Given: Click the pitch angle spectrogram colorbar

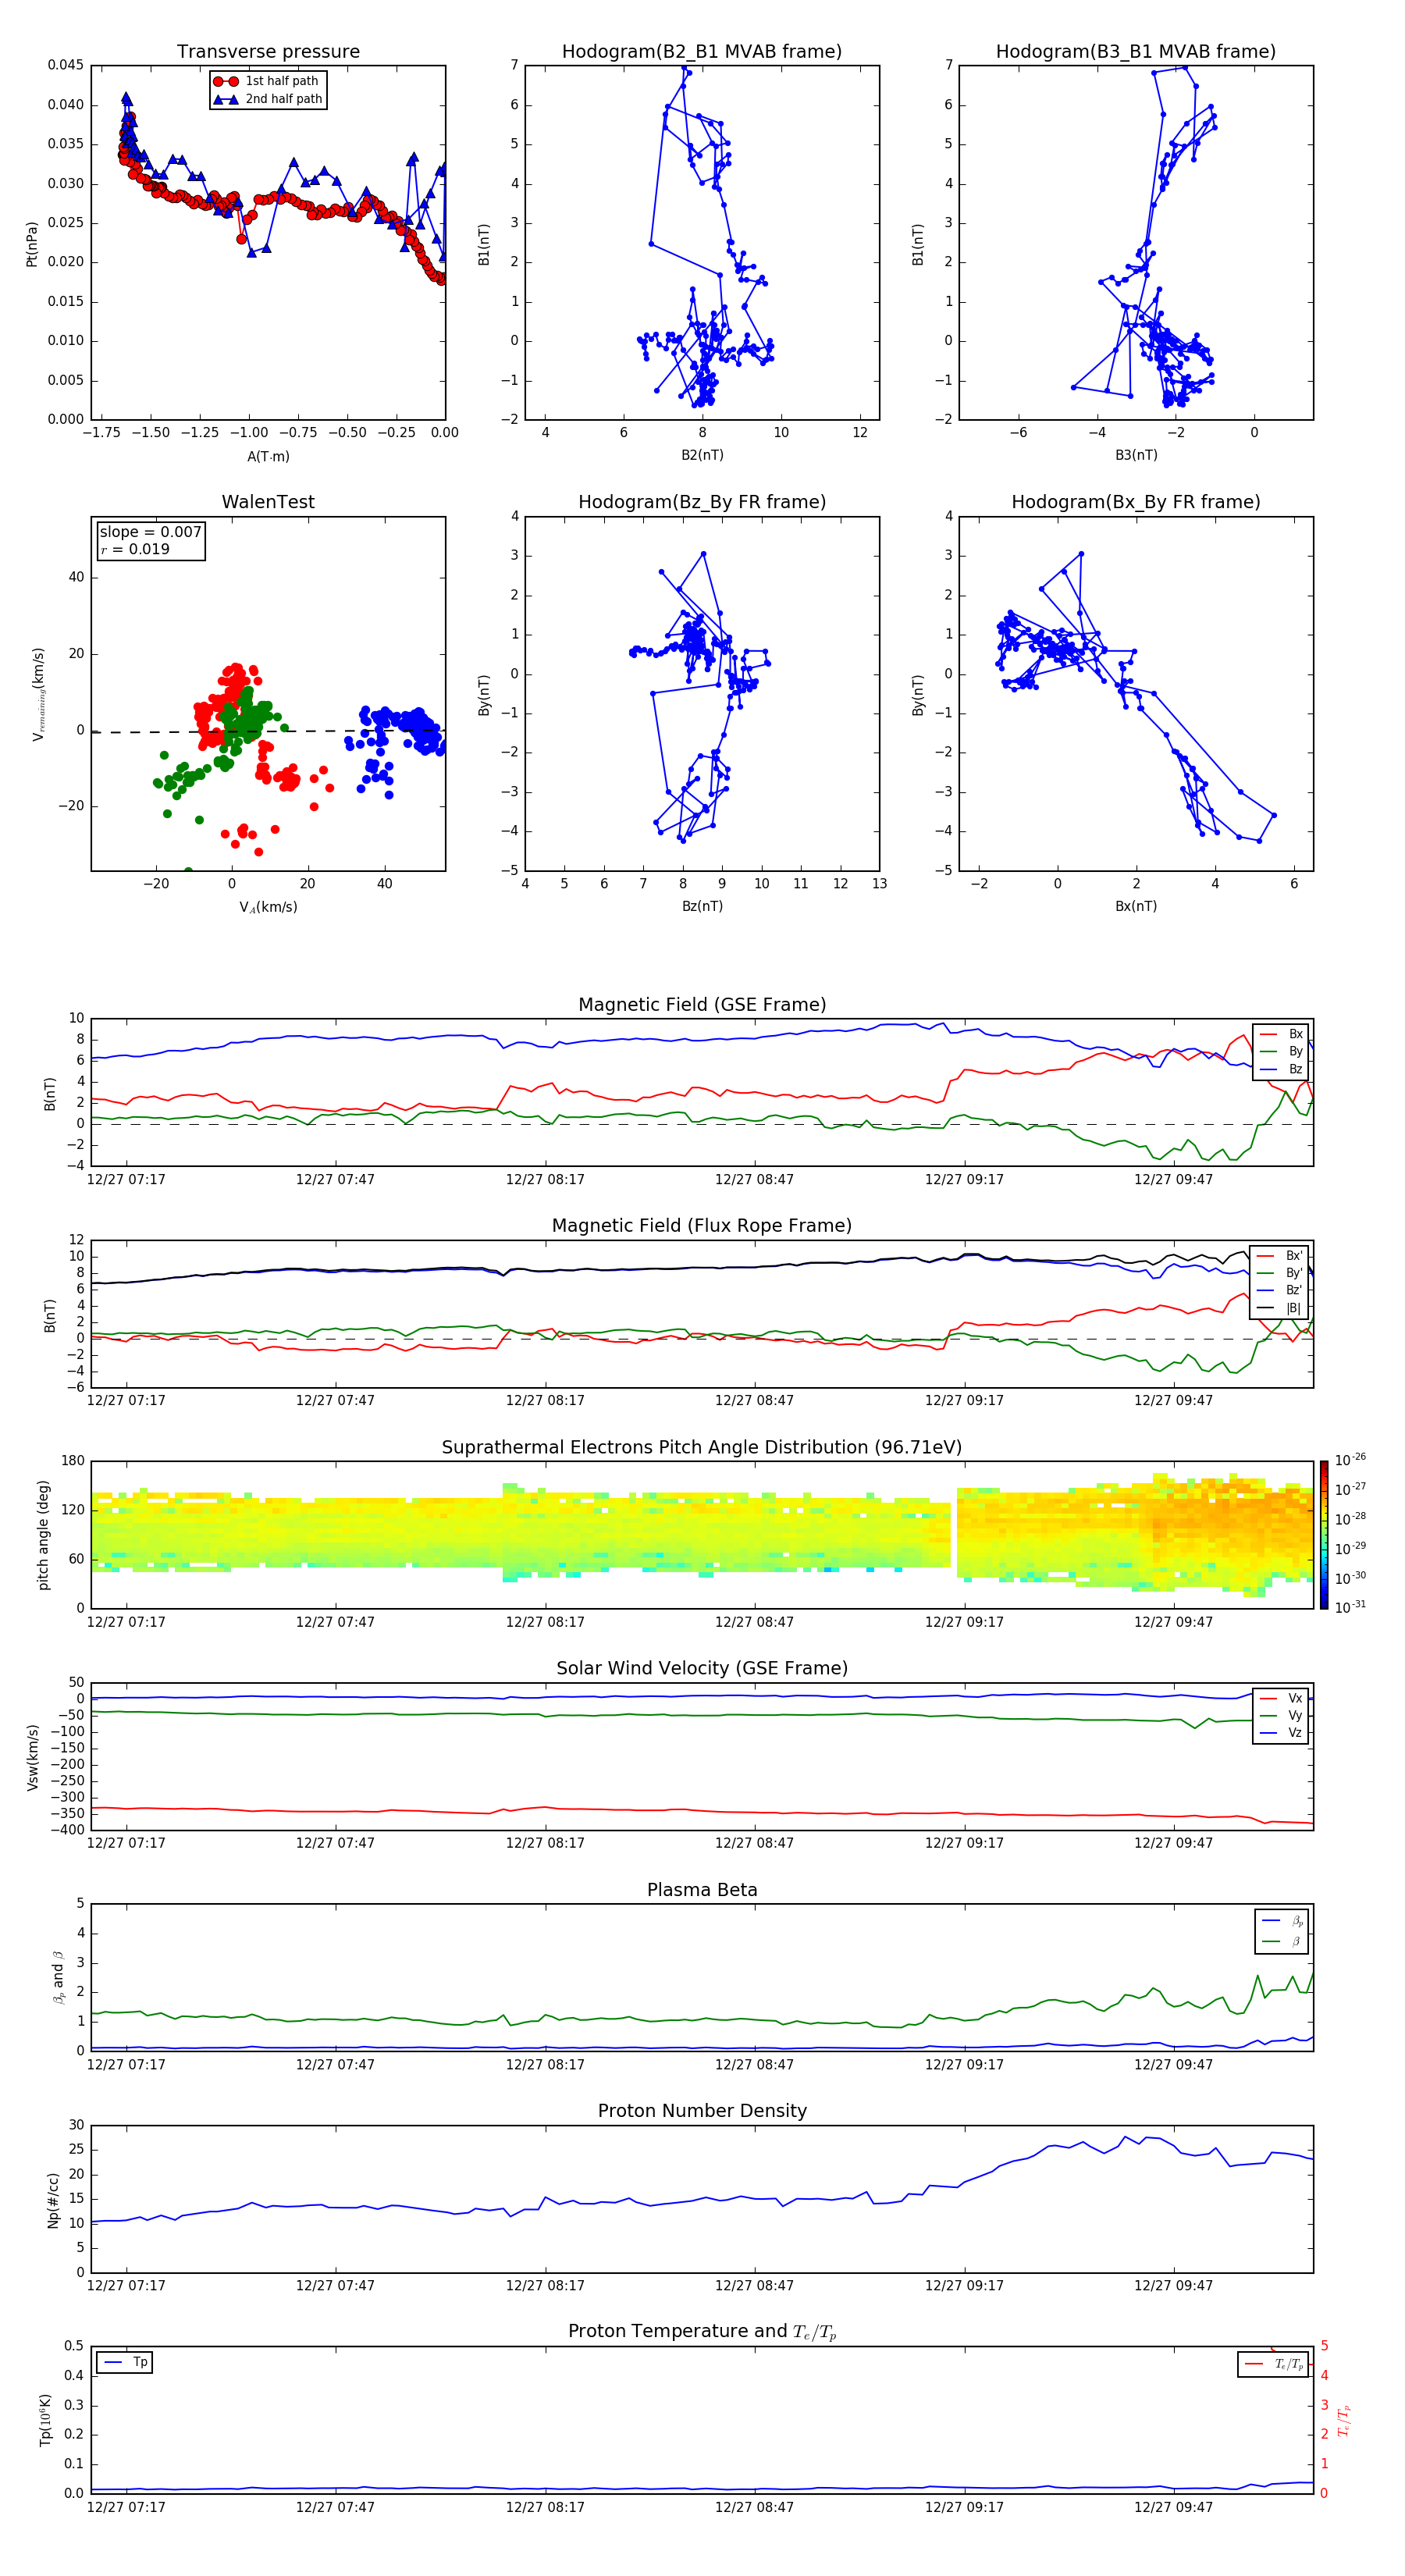Looking at the screenshot, I should pyautogui.click(x=1324, y=1535).
